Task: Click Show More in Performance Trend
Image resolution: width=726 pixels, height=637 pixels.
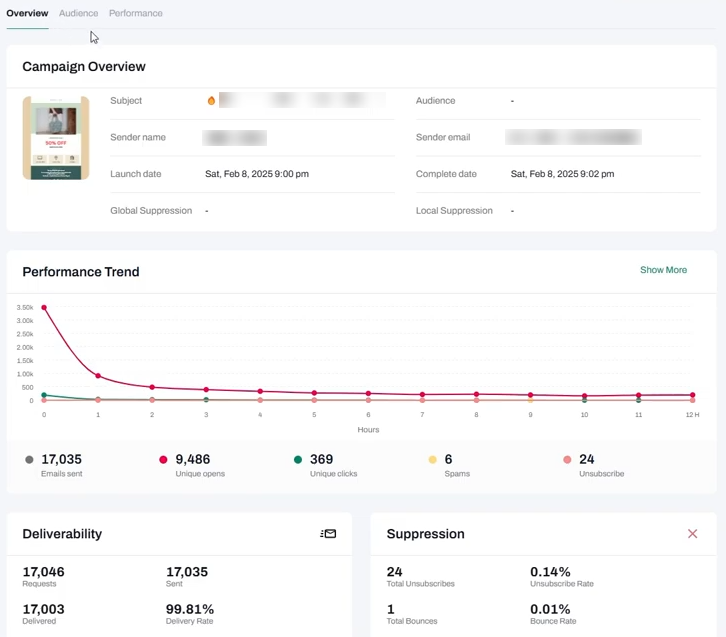Action: [663, 270]
